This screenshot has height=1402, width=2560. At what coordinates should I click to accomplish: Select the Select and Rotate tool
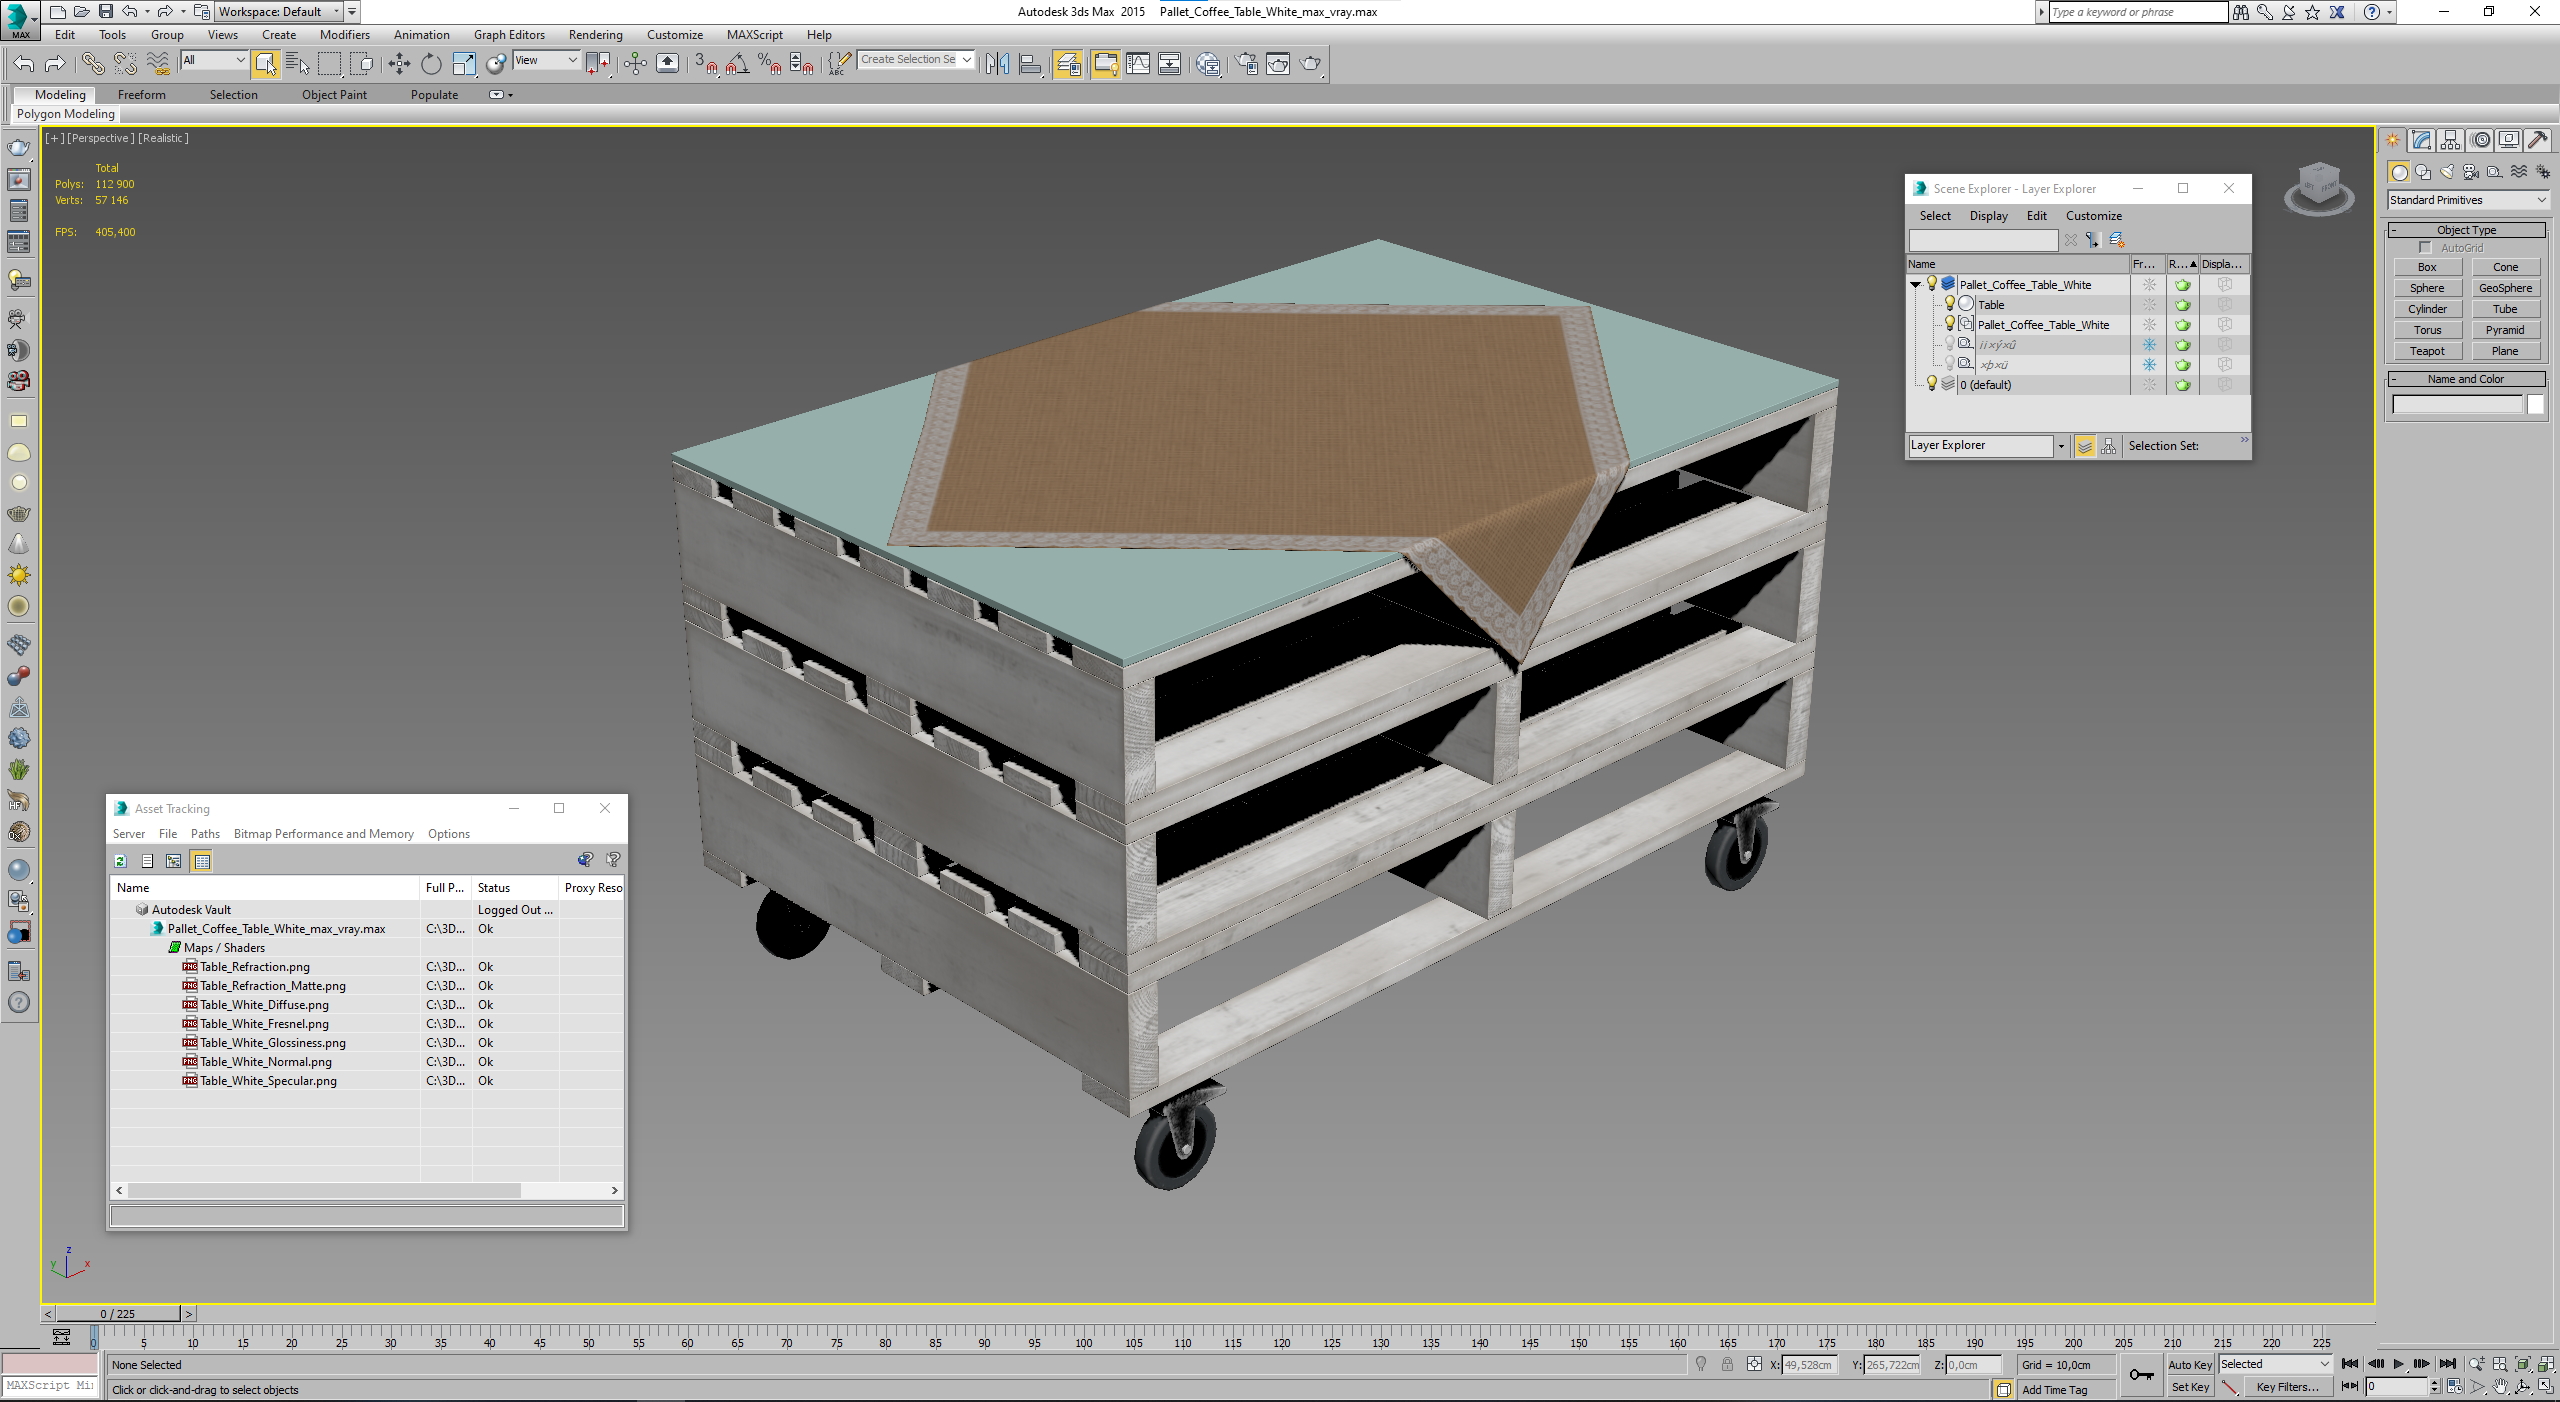[x=431, y=64]
